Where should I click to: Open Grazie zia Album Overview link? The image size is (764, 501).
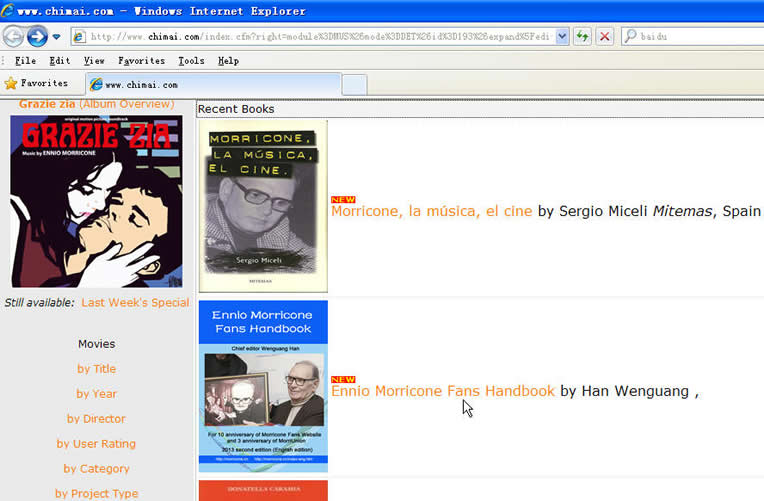pos(96,104)
